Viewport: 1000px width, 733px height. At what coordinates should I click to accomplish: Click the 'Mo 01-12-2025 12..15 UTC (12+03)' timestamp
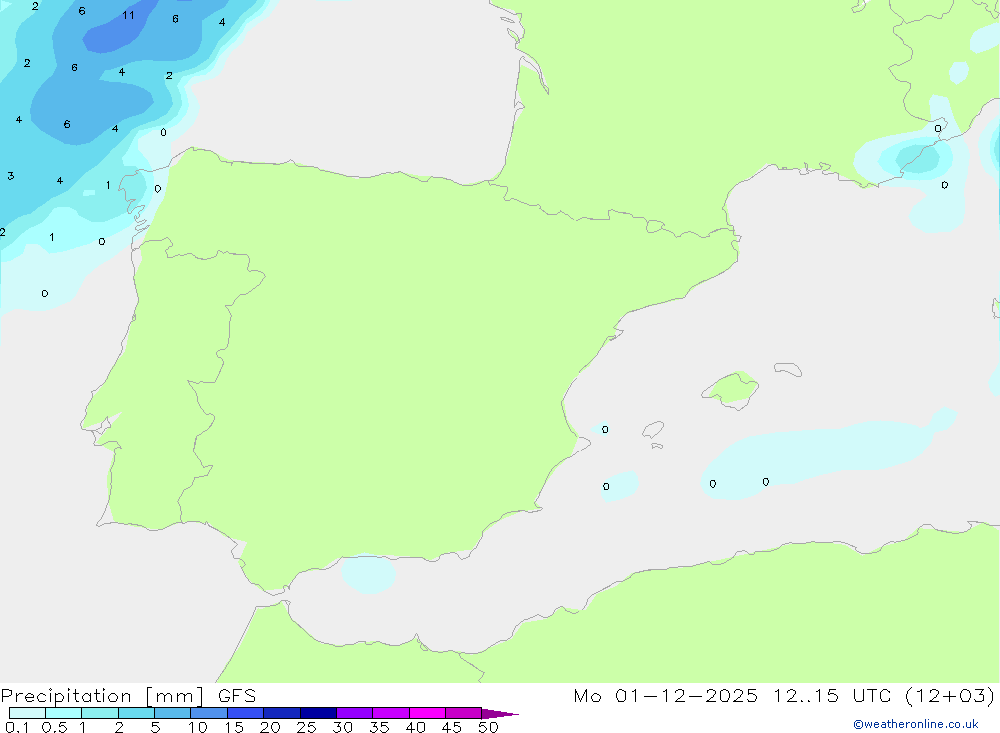(784, 696)
